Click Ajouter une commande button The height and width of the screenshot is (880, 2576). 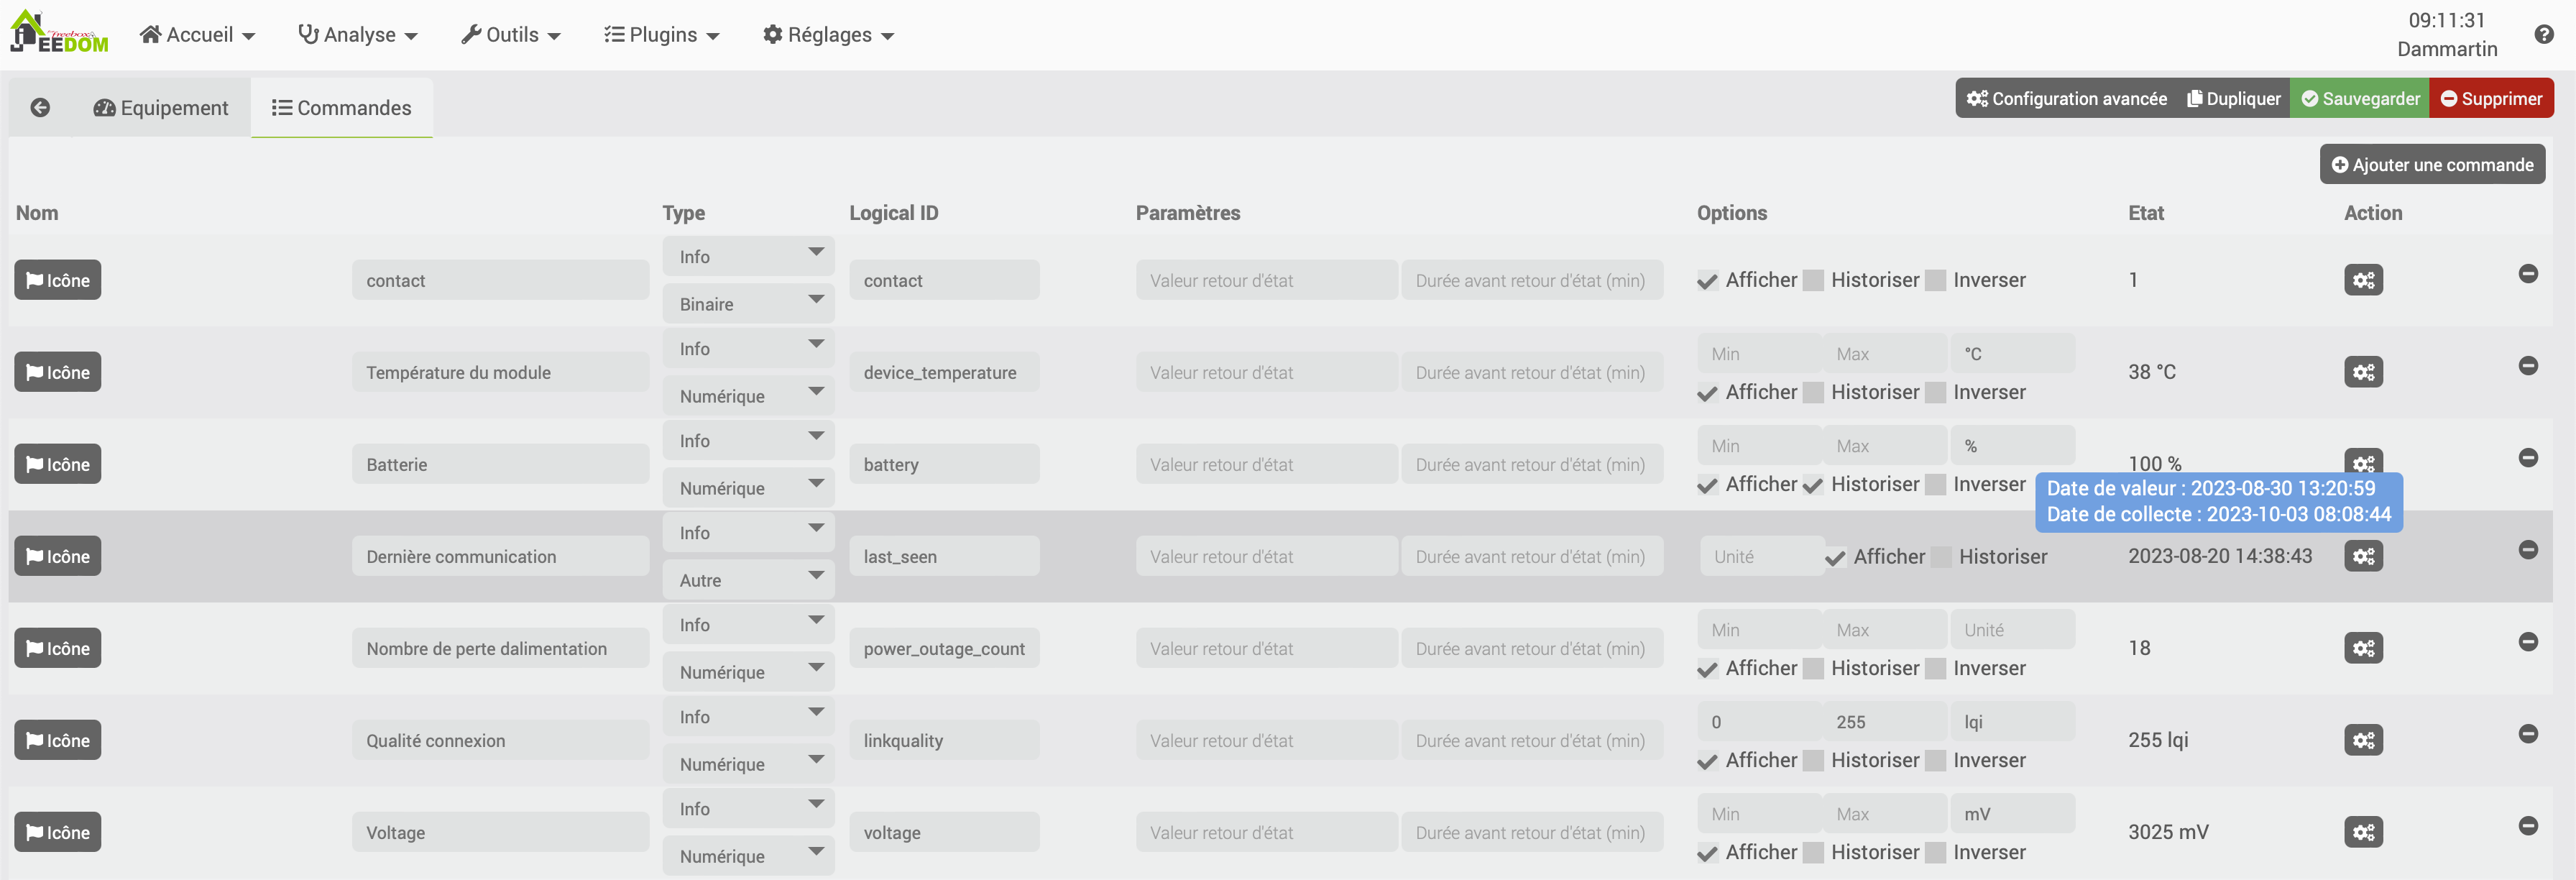pyautogui.click(x=2431, y=165)
